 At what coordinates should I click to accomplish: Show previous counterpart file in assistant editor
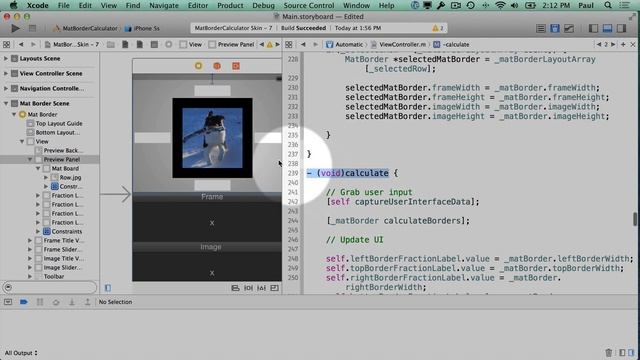599,44
